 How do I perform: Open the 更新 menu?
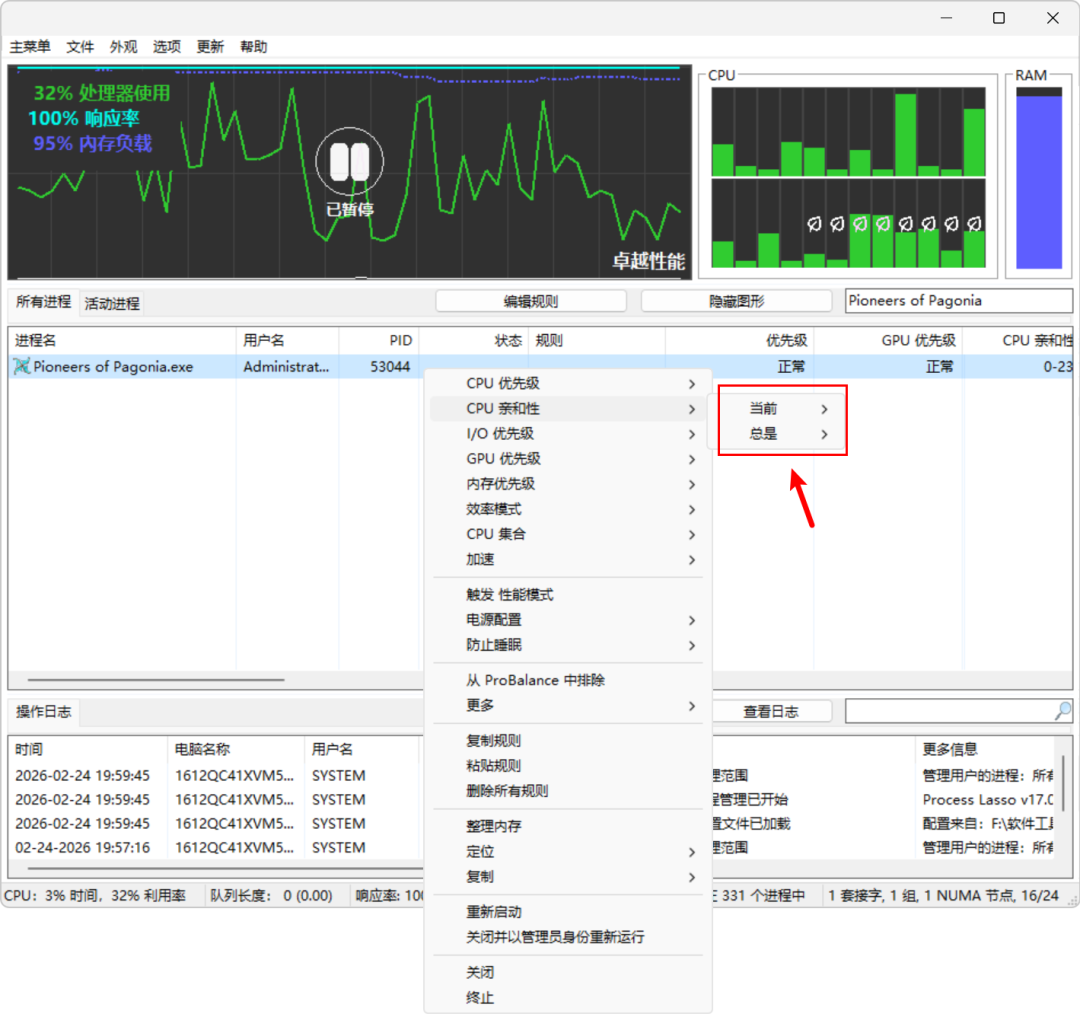[210, 47]
